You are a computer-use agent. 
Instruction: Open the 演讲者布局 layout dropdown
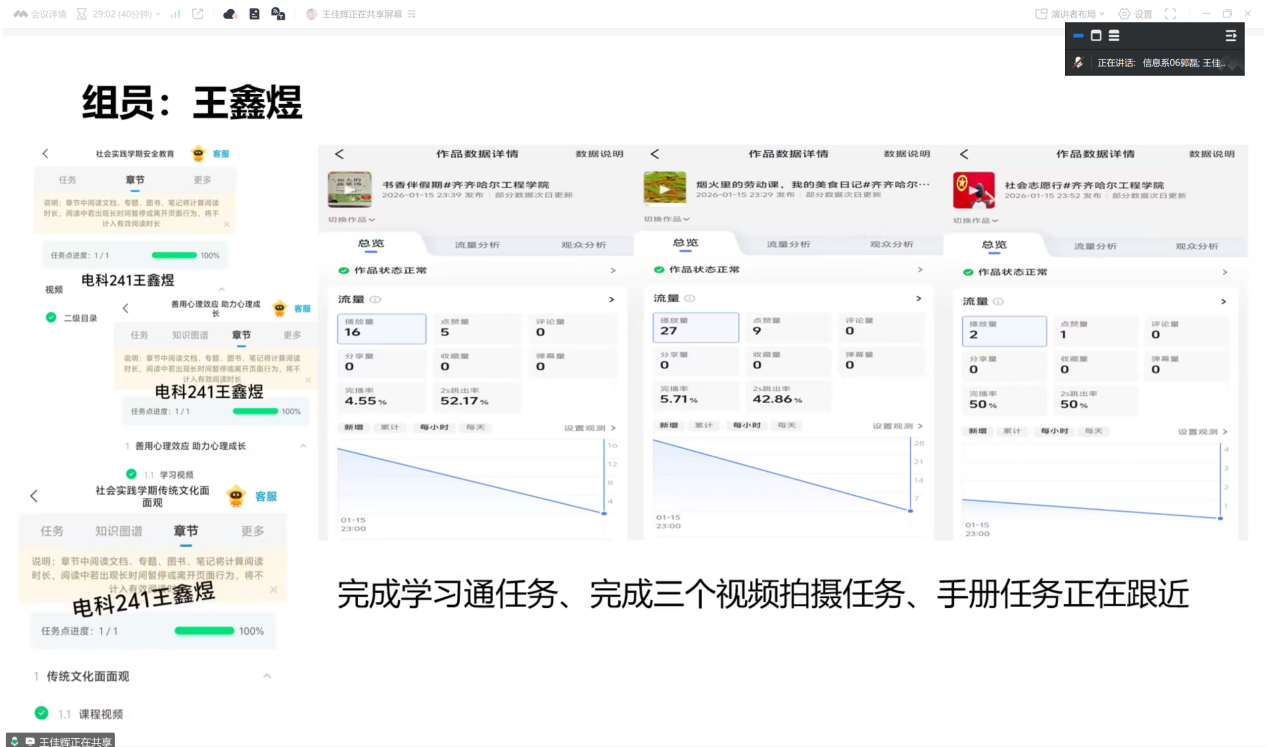pyautogui.click(x=1070, y=14)
